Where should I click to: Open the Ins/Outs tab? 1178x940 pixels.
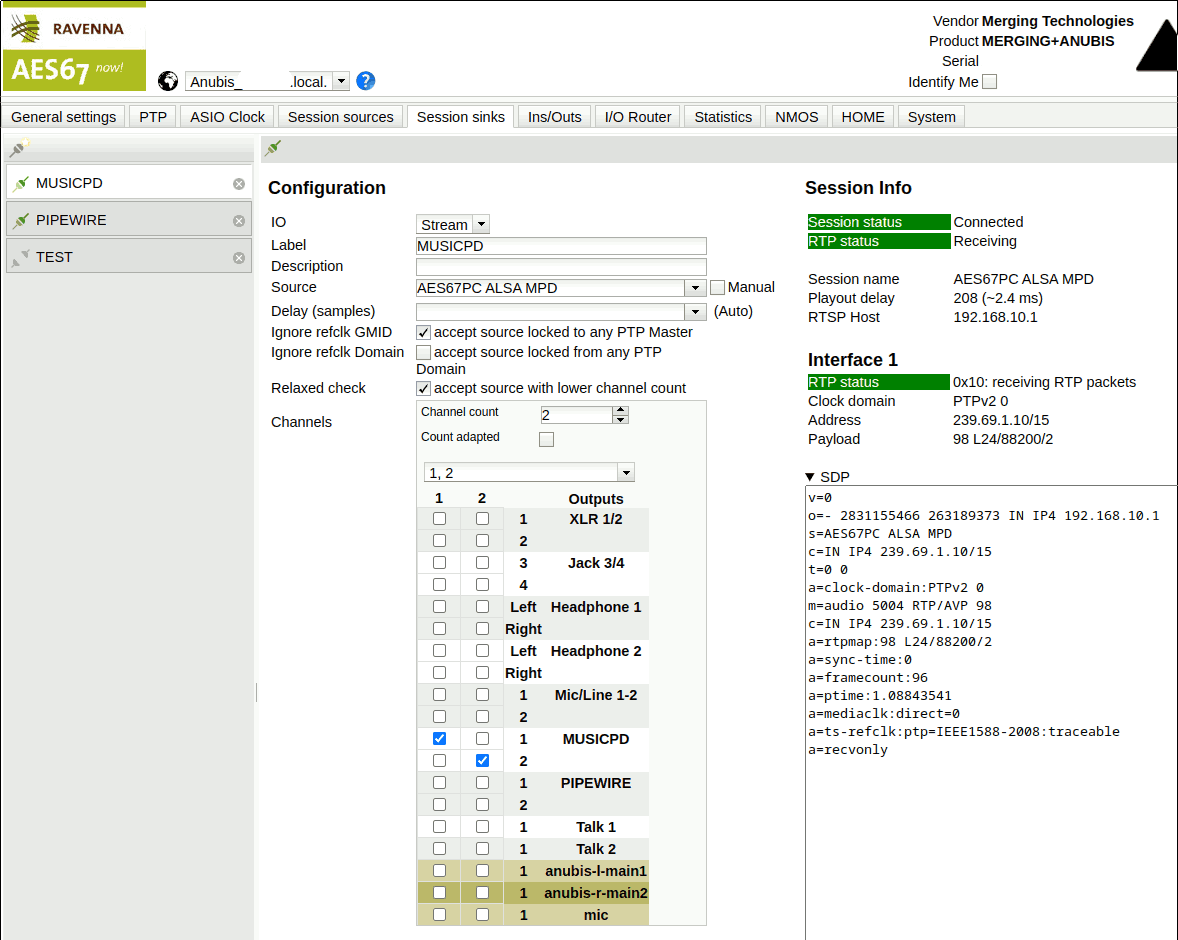554,117
